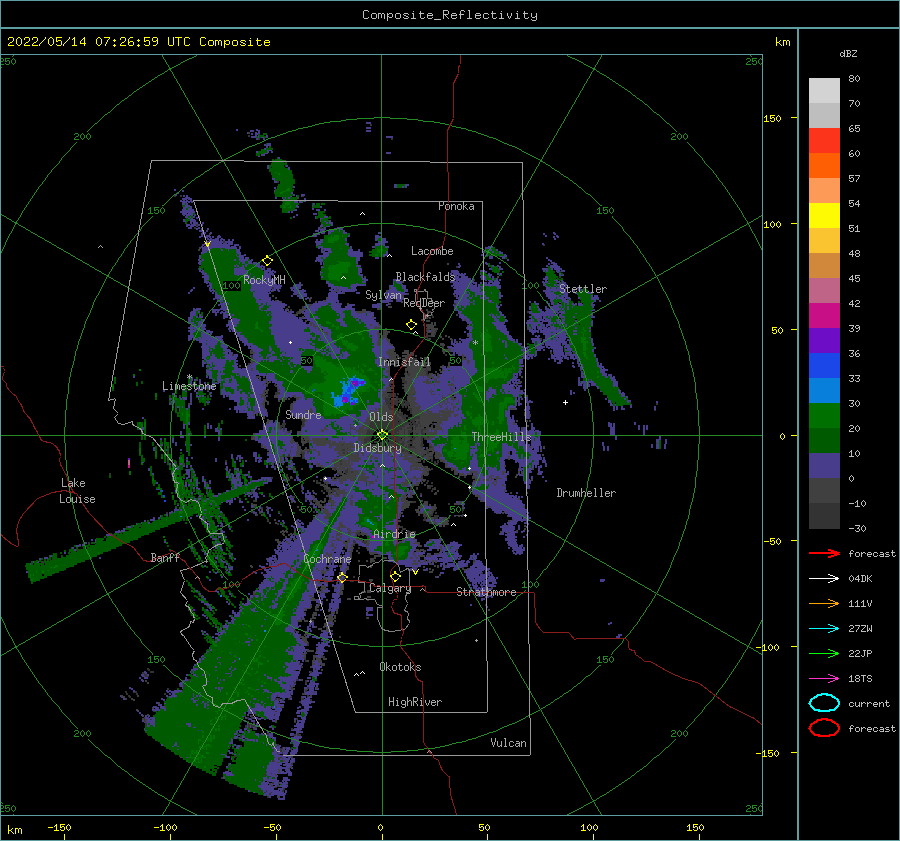
Task: Click the Blackfalds city label
Action: click(x=425, y=277)
